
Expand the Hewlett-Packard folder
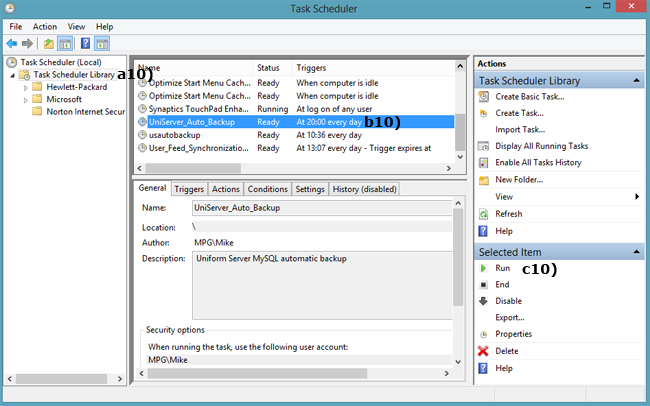tap(26, 87)
